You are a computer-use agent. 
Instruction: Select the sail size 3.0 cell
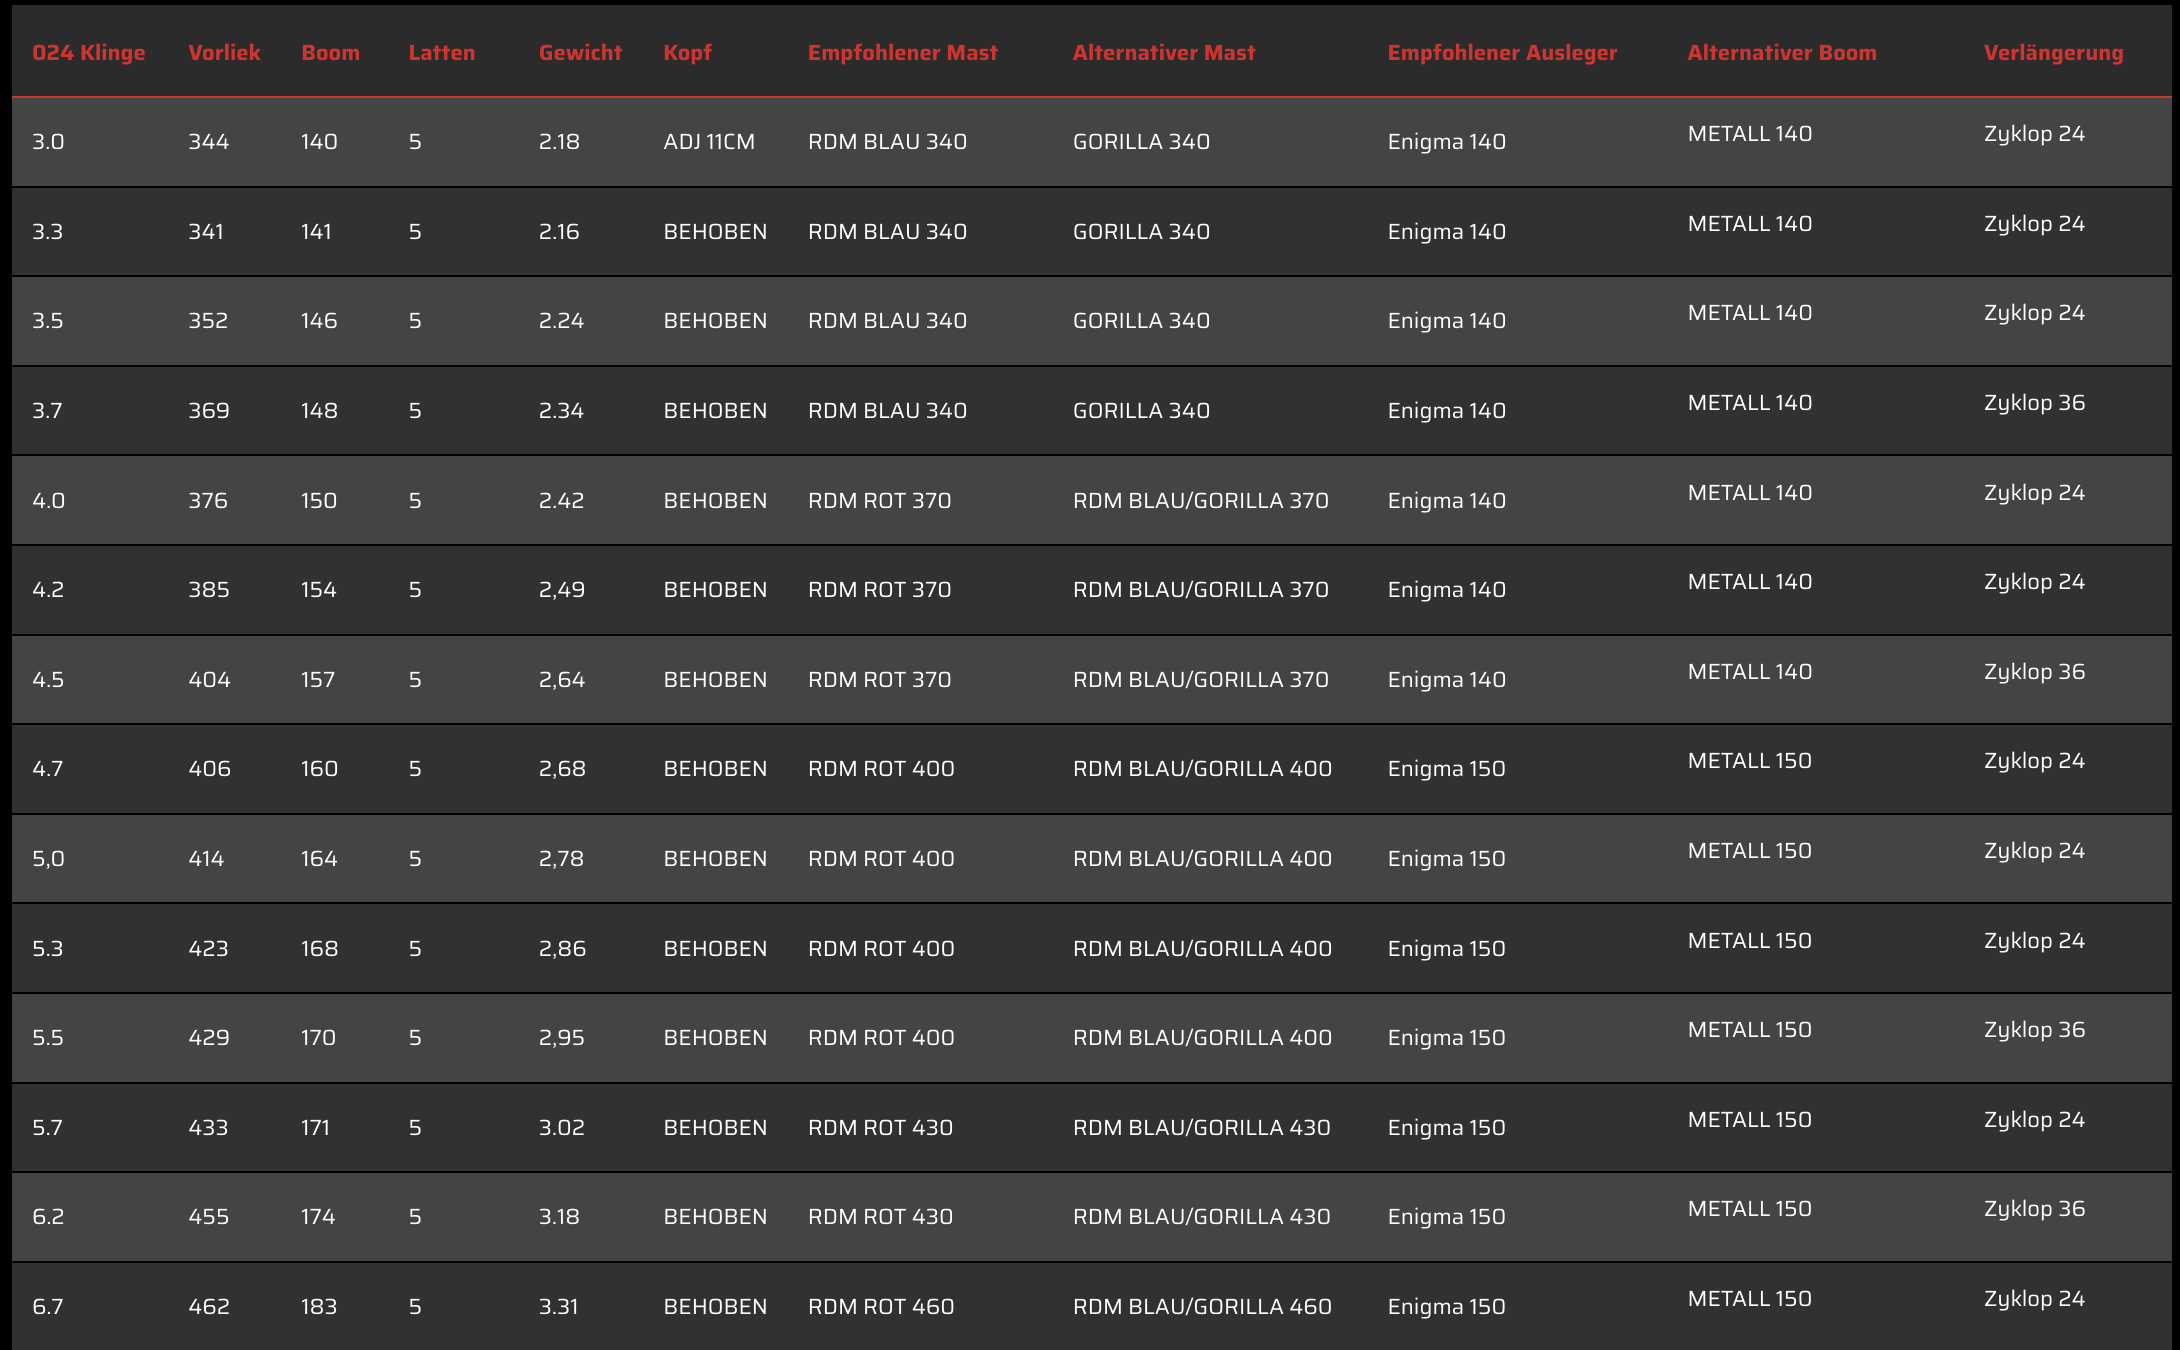point(48,142)
